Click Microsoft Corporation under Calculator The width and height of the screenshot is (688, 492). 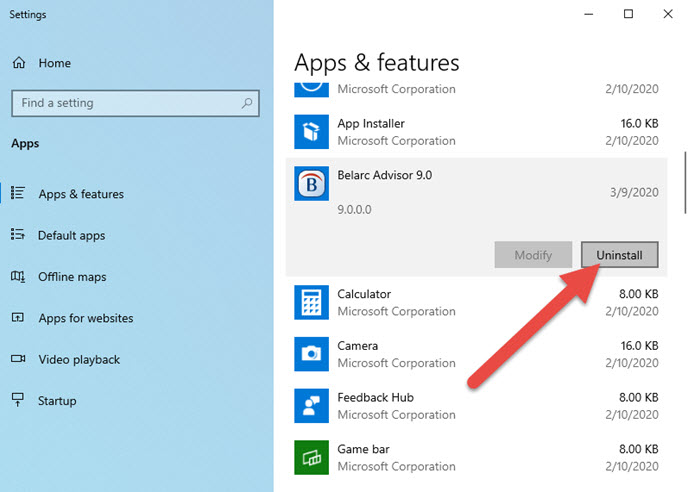pos(396,311)
